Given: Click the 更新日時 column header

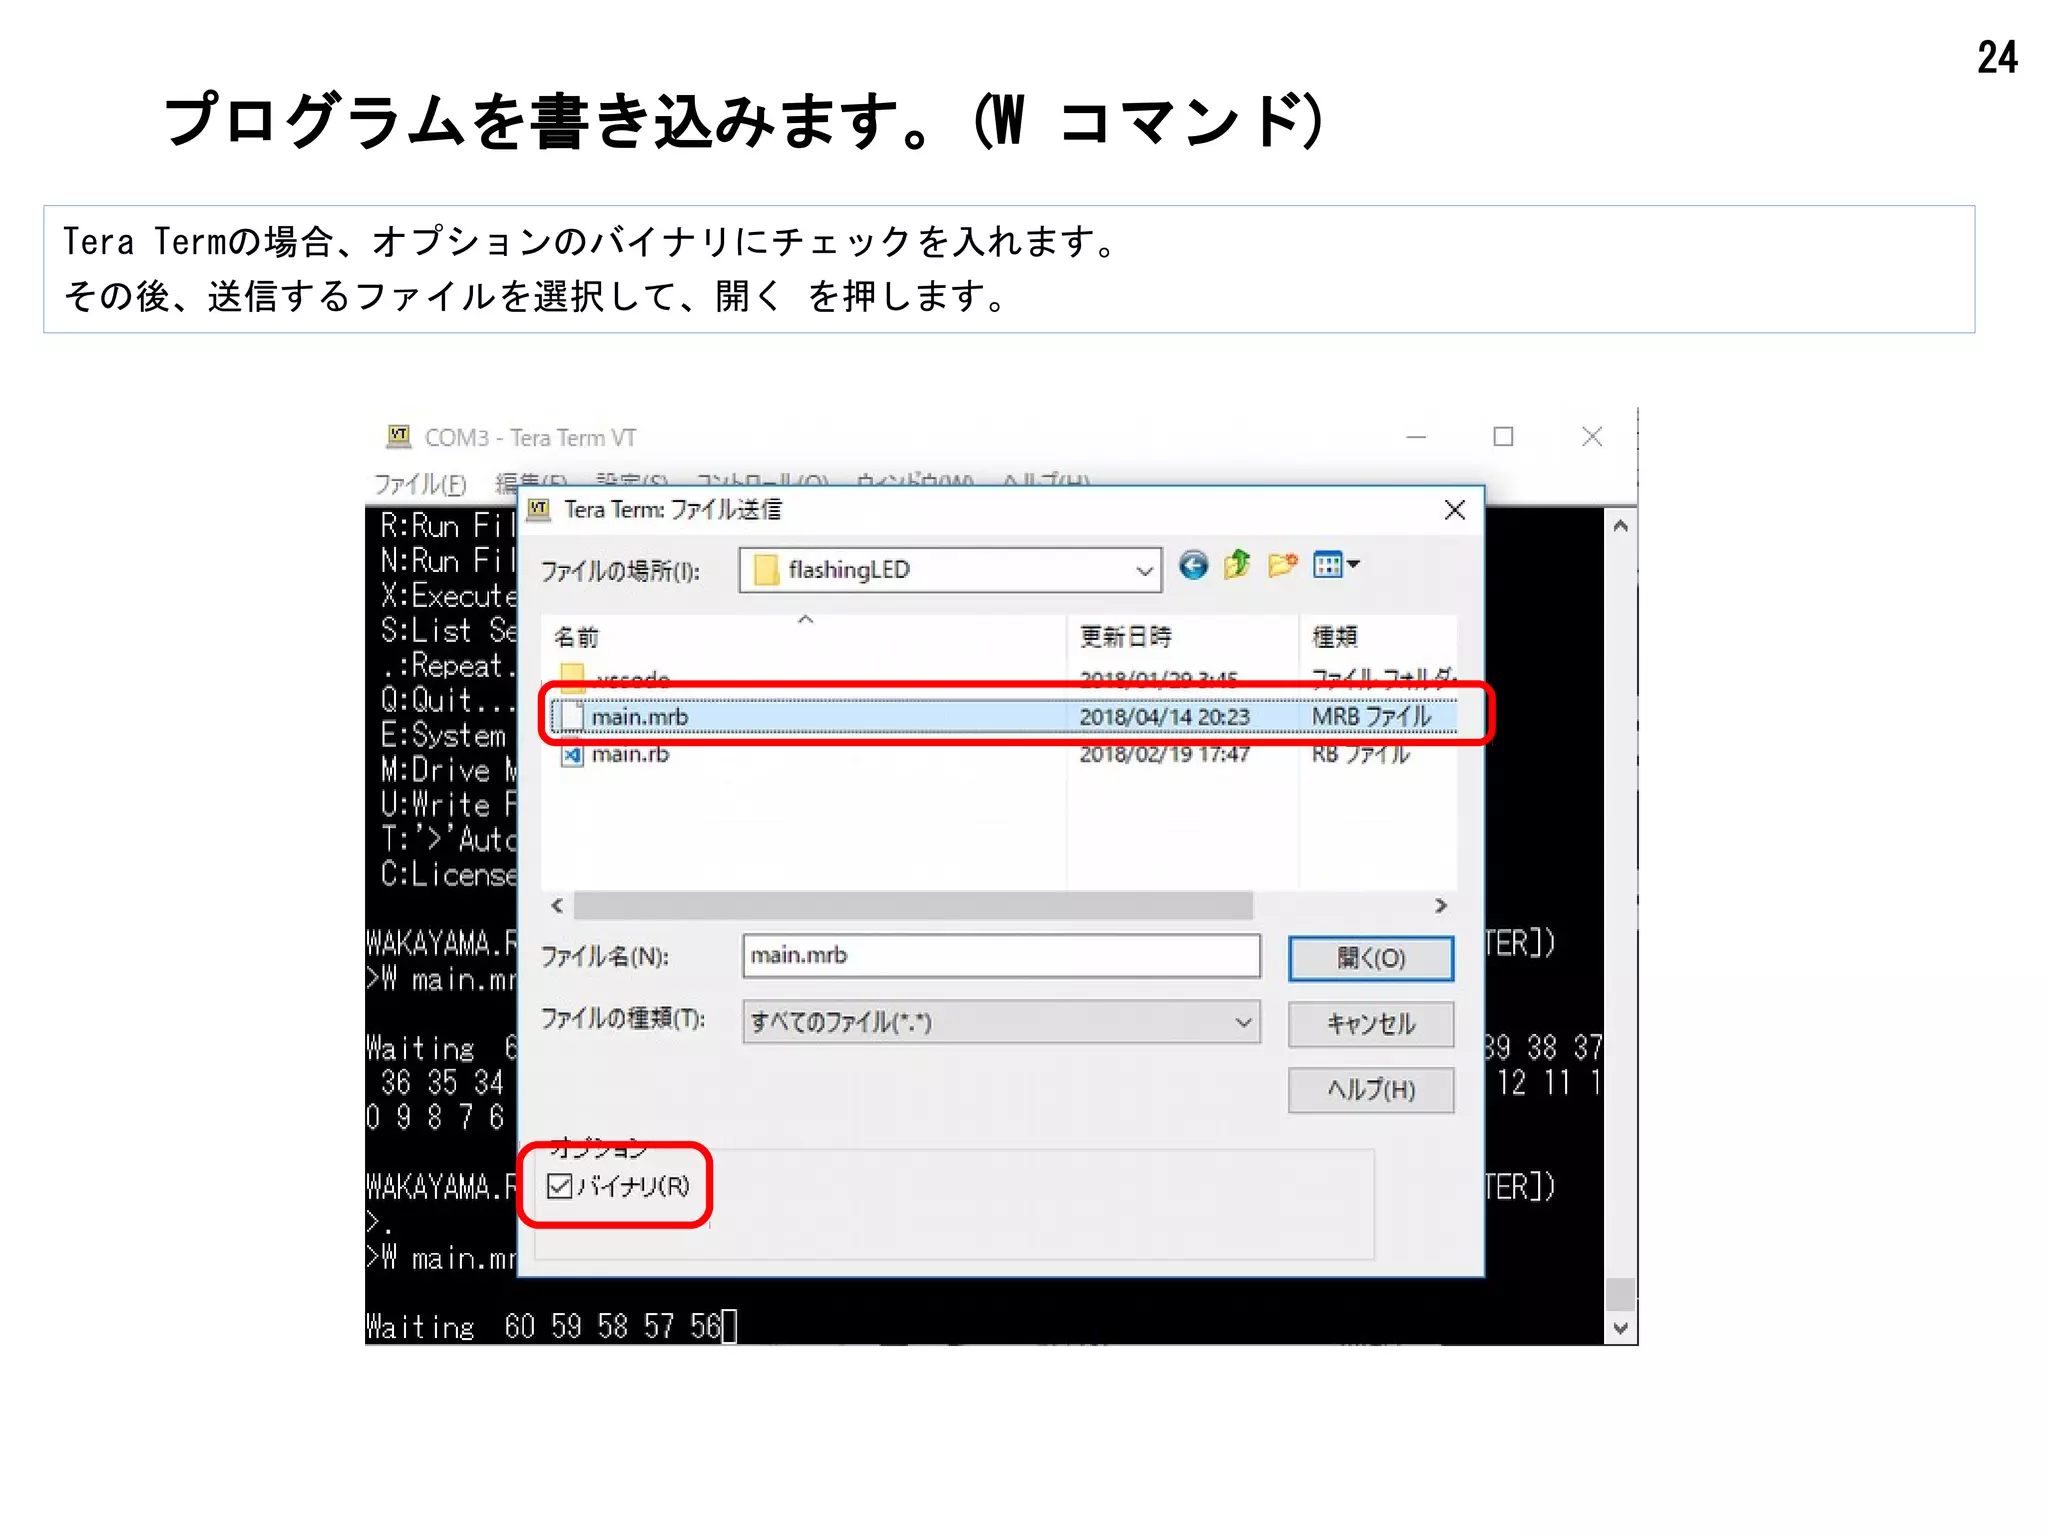Looking at the screenshot, I should 1126,636.
